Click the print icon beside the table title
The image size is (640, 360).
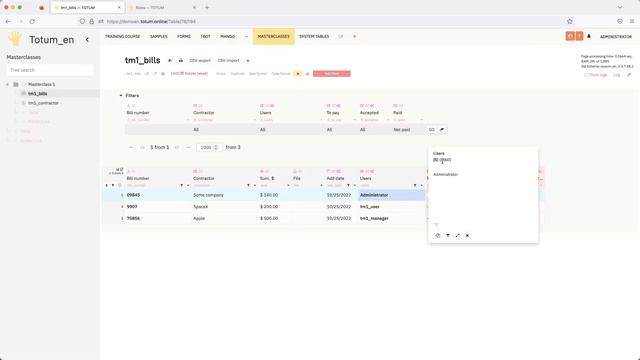[180, 60]
